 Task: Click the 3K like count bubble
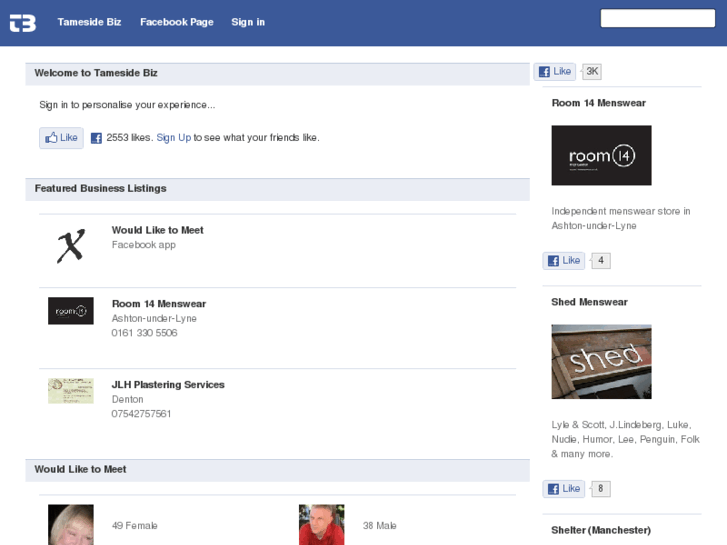tap(592, 71)
